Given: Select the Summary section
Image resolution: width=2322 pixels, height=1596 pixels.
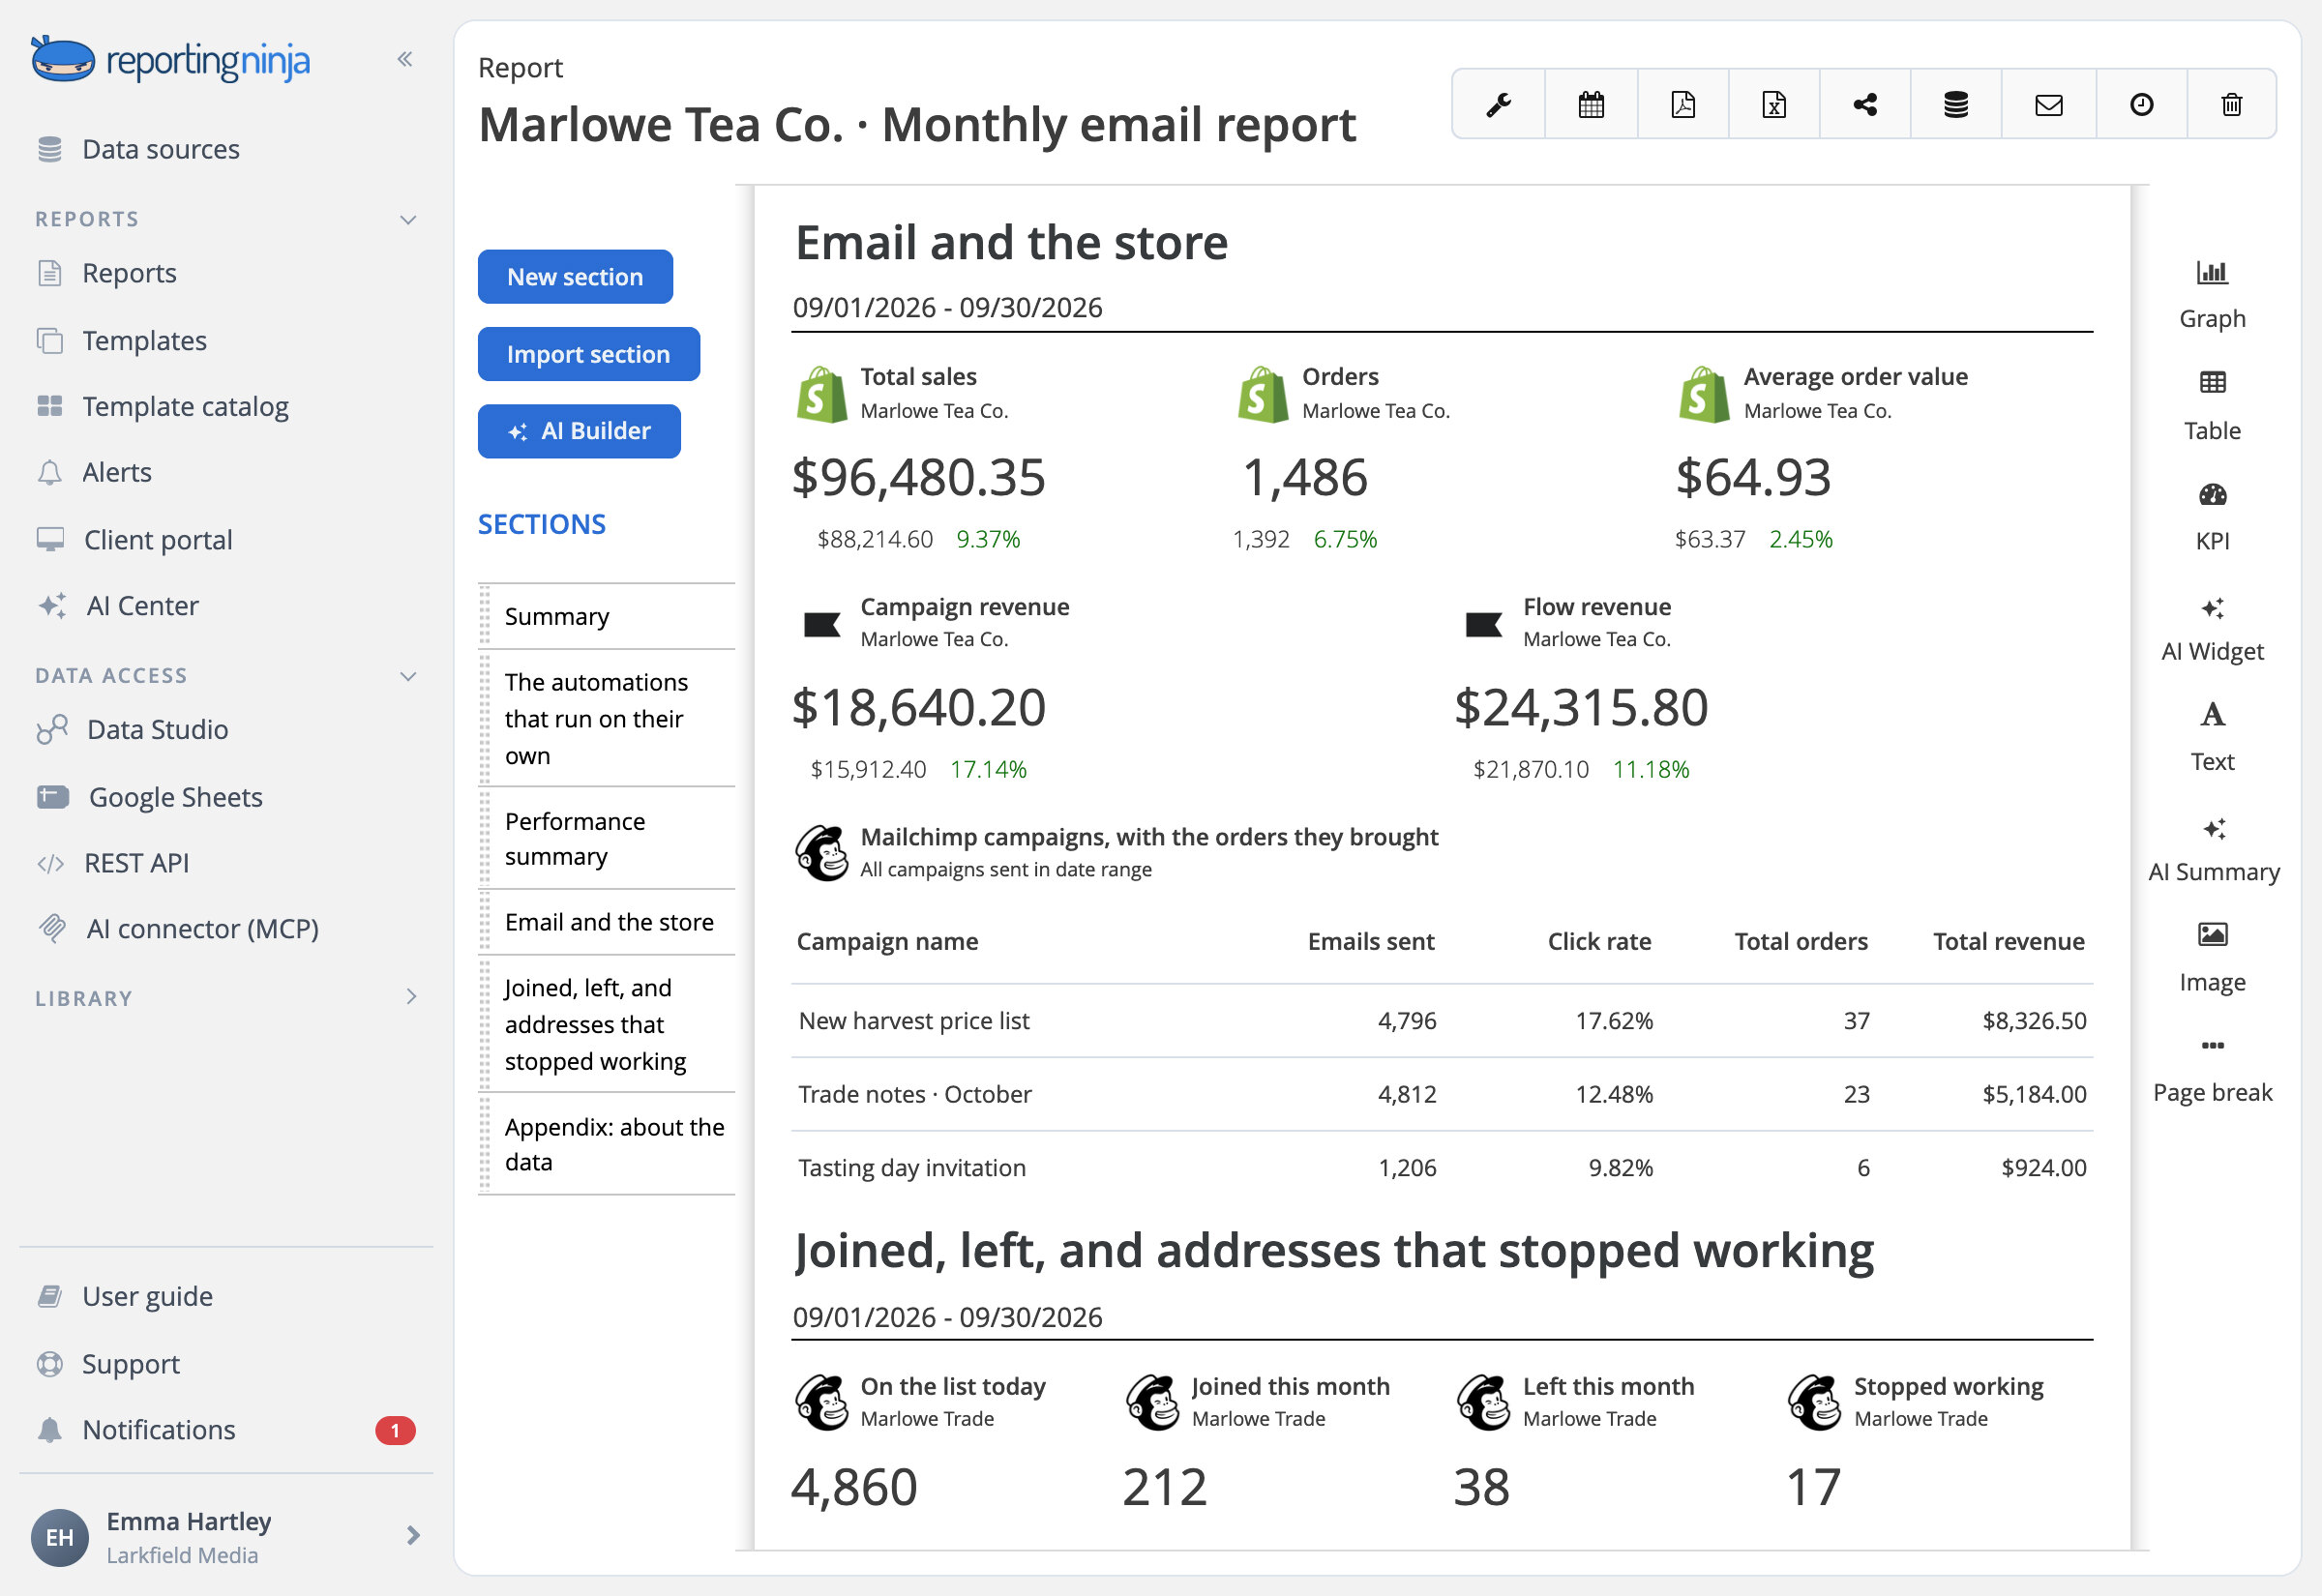Looking at the screenshot, I should 607,616.
